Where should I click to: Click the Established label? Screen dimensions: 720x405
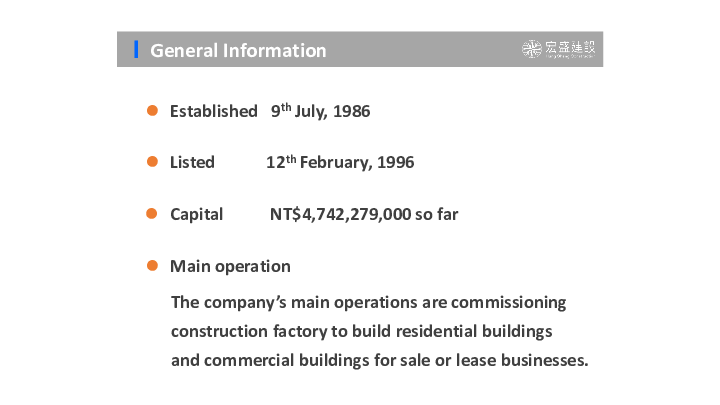click(x=213, y=111)
